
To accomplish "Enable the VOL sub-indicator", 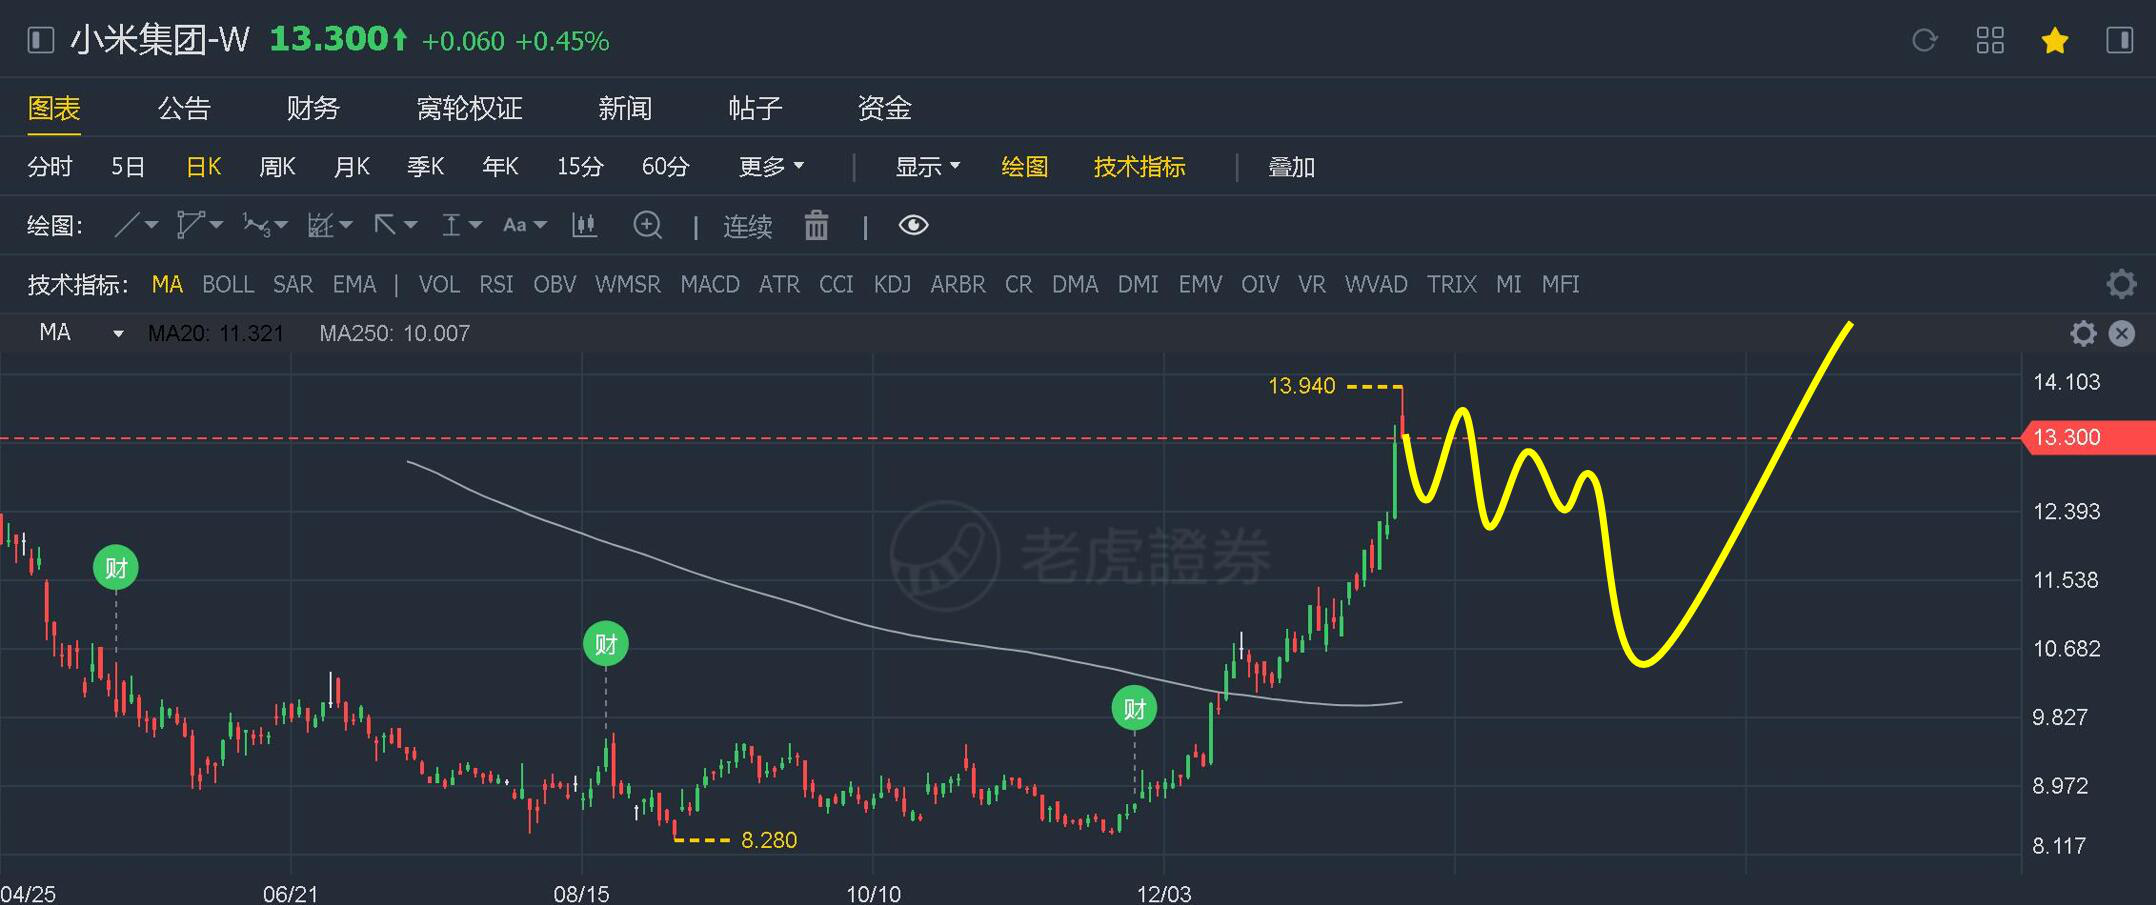I will coord(439,284).
